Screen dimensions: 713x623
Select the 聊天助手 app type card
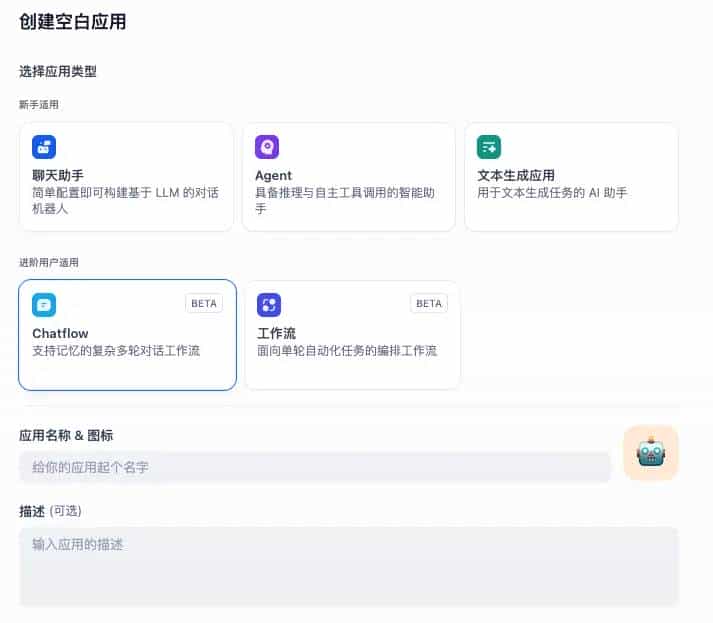(x=126, y=177)
